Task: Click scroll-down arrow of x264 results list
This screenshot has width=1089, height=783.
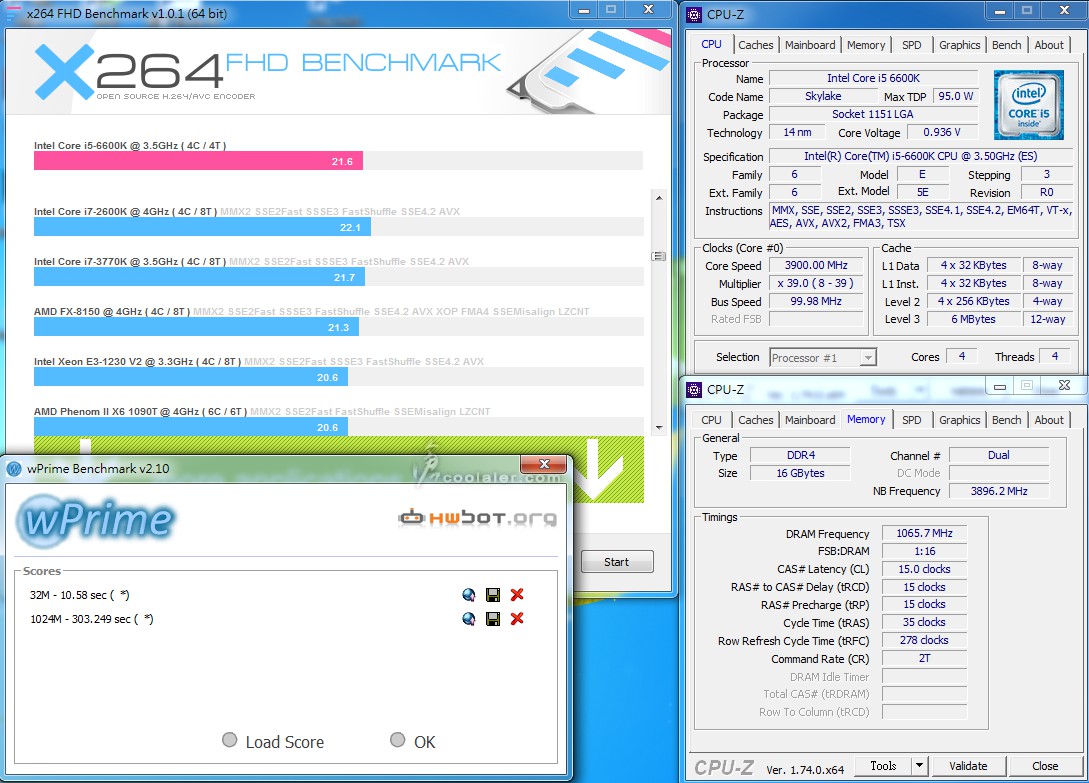Action: [x=658, y=427]
